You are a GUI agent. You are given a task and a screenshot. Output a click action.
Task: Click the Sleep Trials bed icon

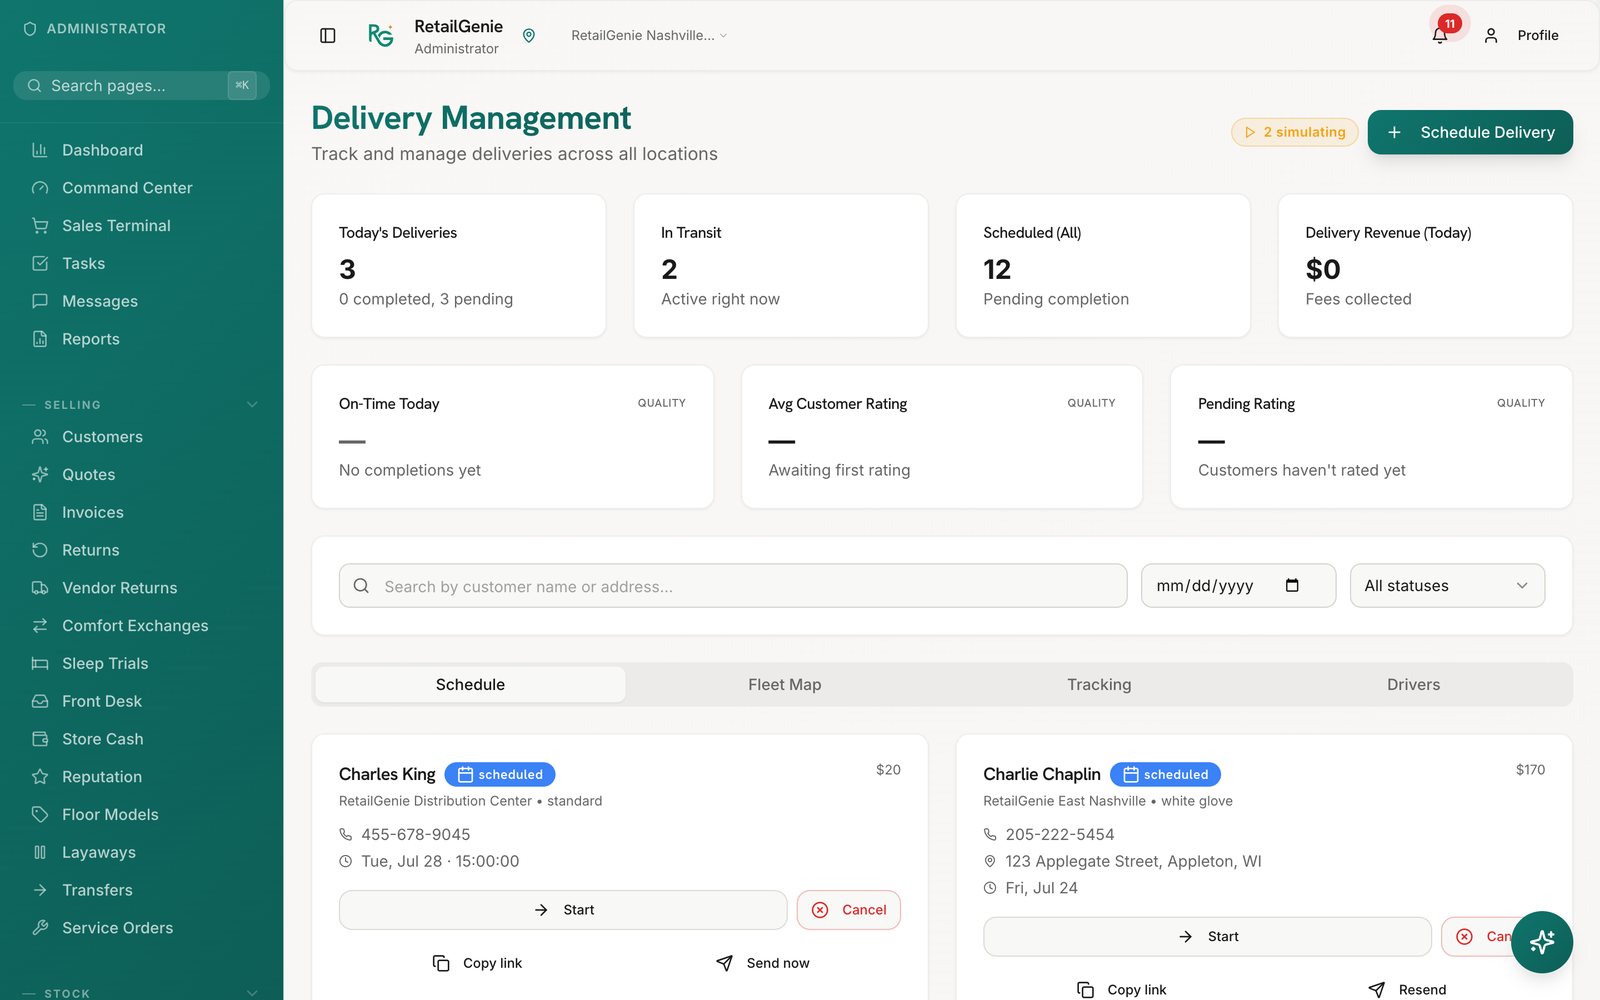40,663
